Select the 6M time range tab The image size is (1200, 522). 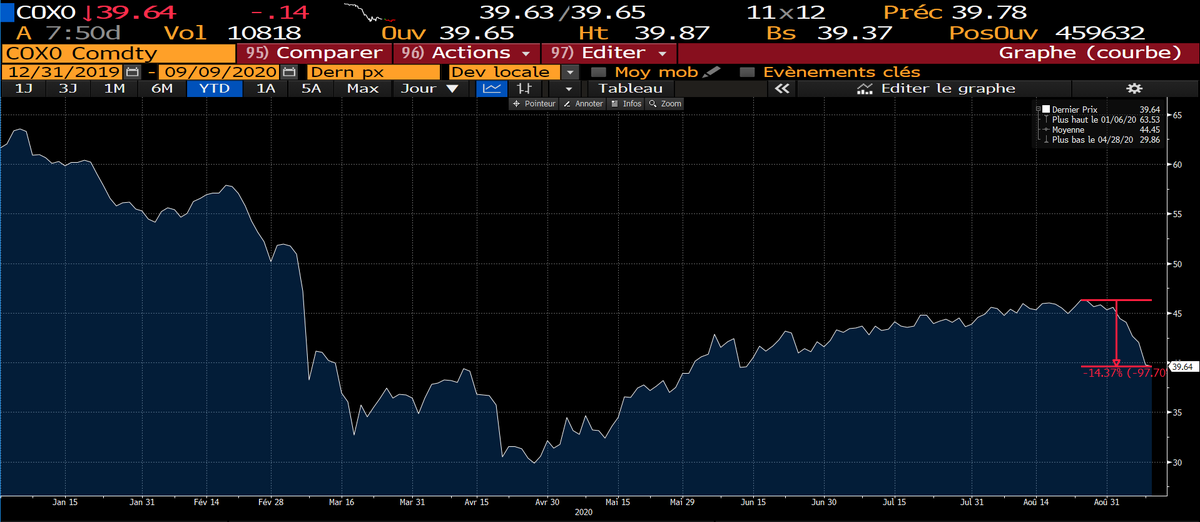click(161, 89)
